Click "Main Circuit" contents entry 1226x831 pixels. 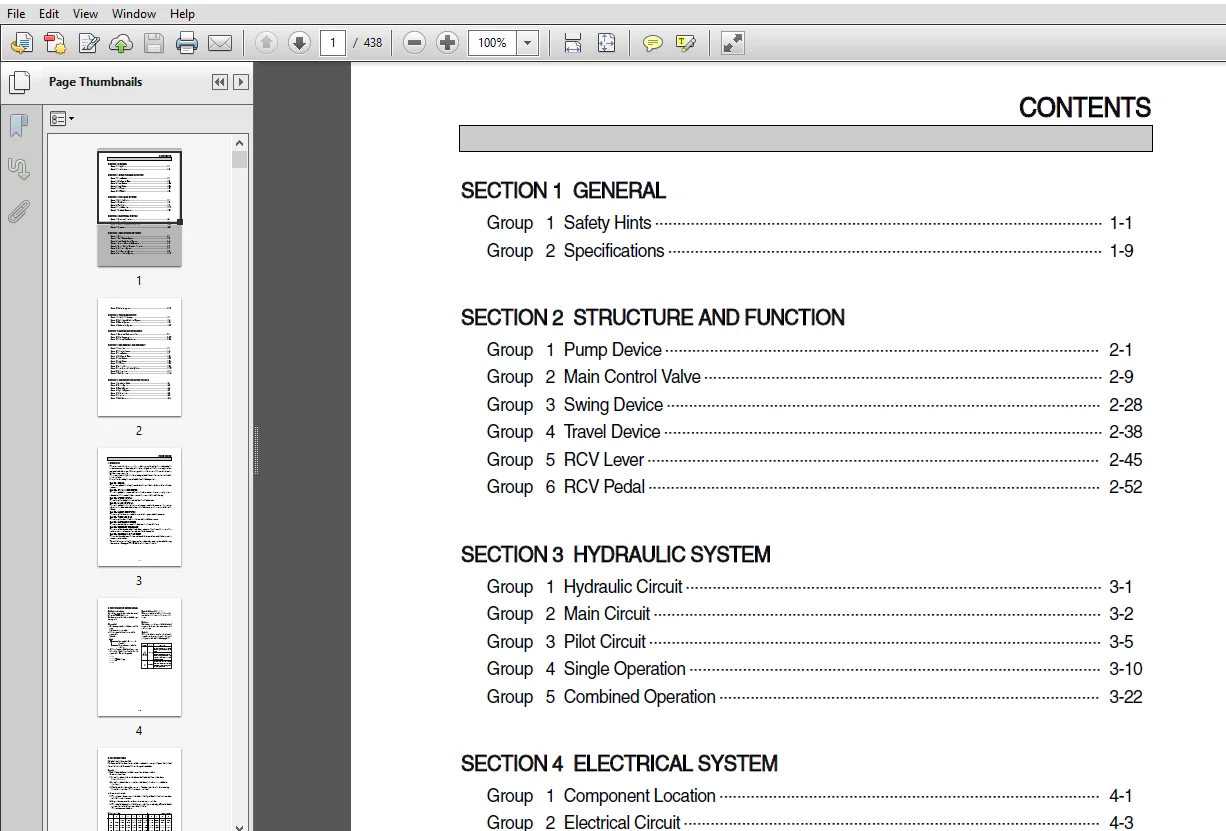(607, 614)
